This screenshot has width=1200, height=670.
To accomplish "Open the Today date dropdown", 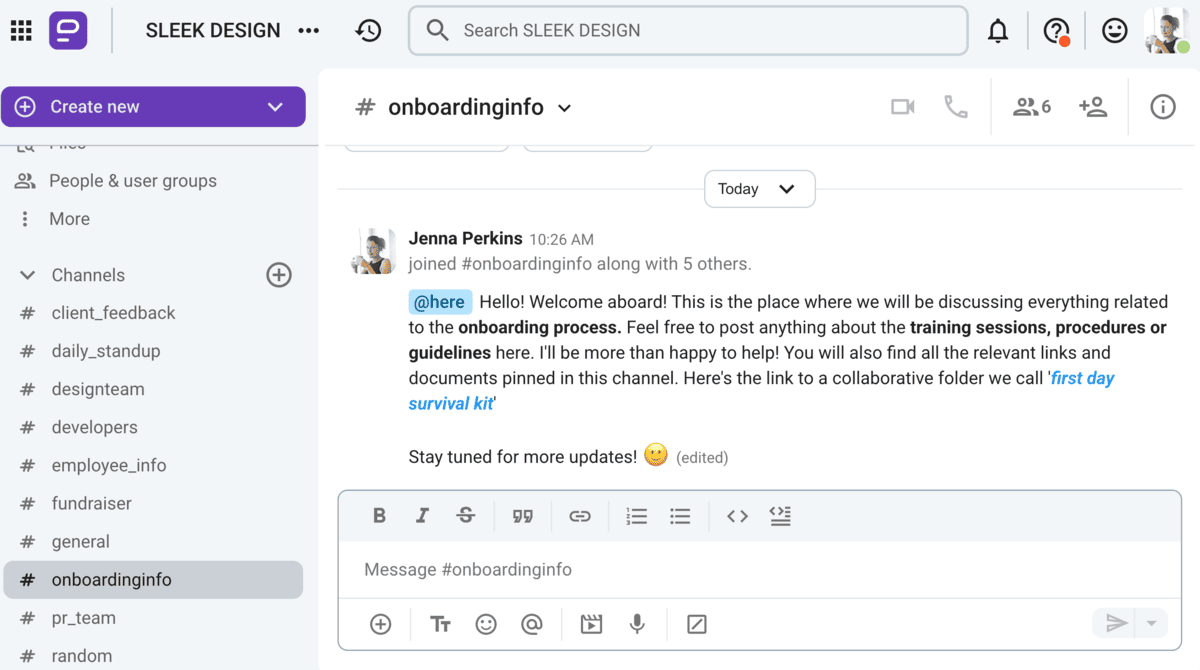I will pyautogui.click(x=759, y=189).
